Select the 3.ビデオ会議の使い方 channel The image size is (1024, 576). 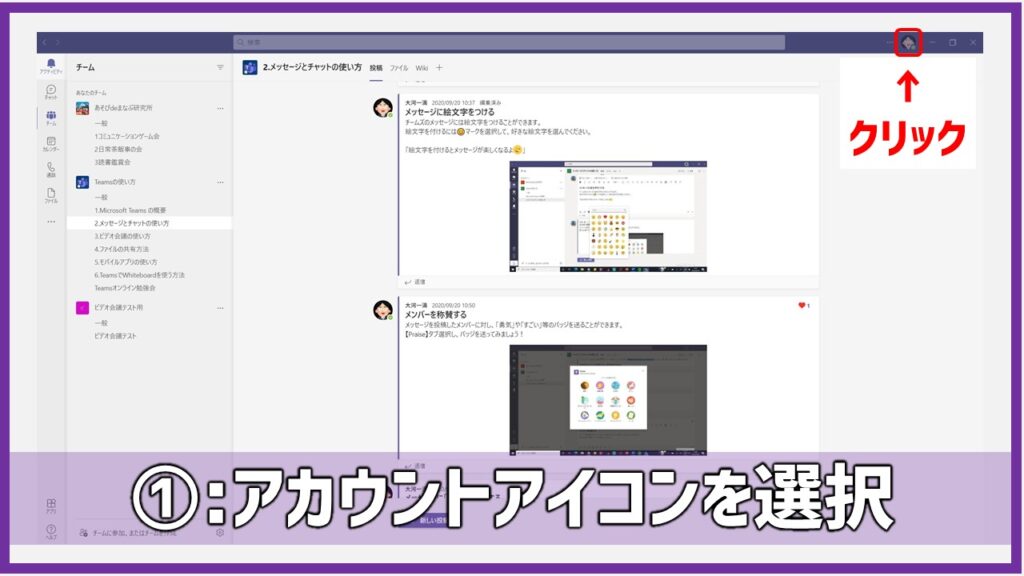[x=123, y=236]
